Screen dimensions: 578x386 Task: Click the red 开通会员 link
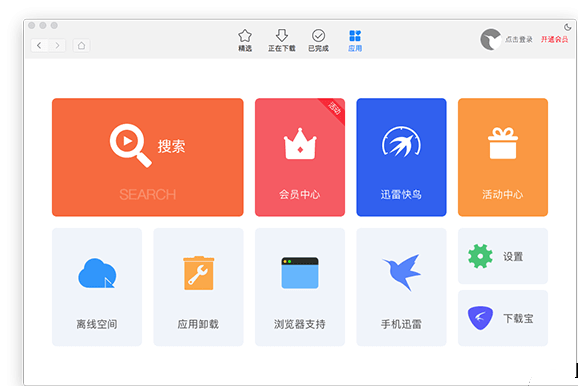tap(554, 39)
